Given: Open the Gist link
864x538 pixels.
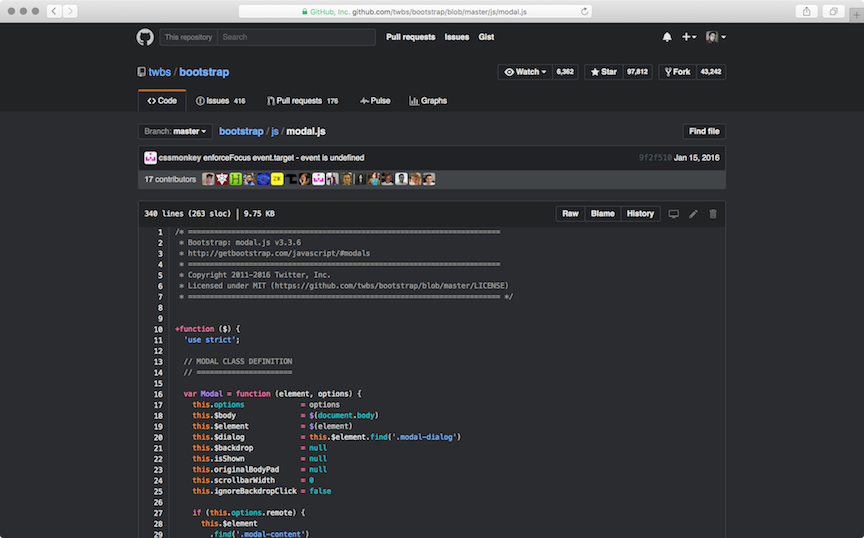Looking at the screenshot, I should [x=486, y=37].
